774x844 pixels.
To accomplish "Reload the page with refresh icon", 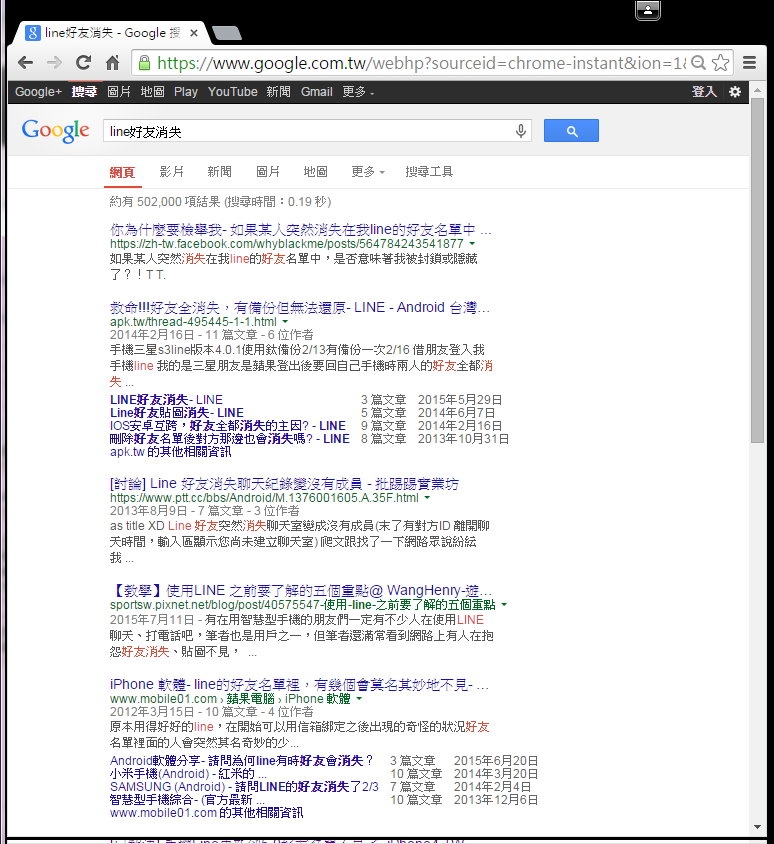I will coord(83,63).
